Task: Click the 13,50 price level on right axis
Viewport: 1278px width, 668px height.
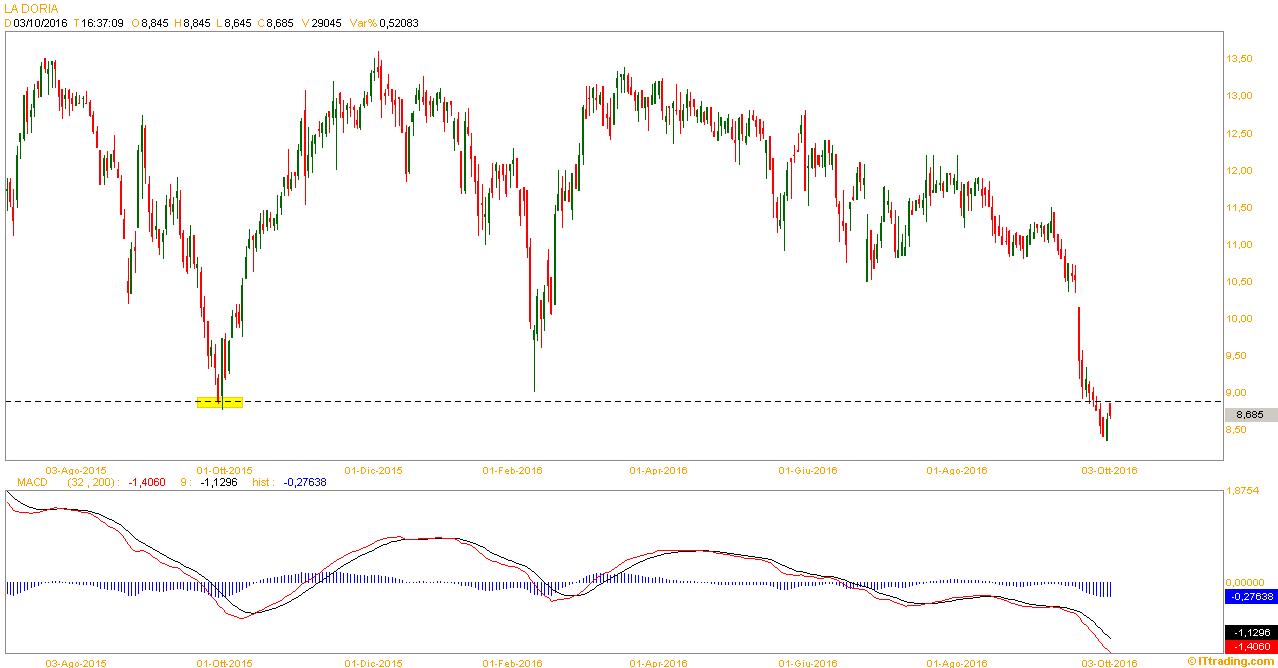Action: [1239, 59]
